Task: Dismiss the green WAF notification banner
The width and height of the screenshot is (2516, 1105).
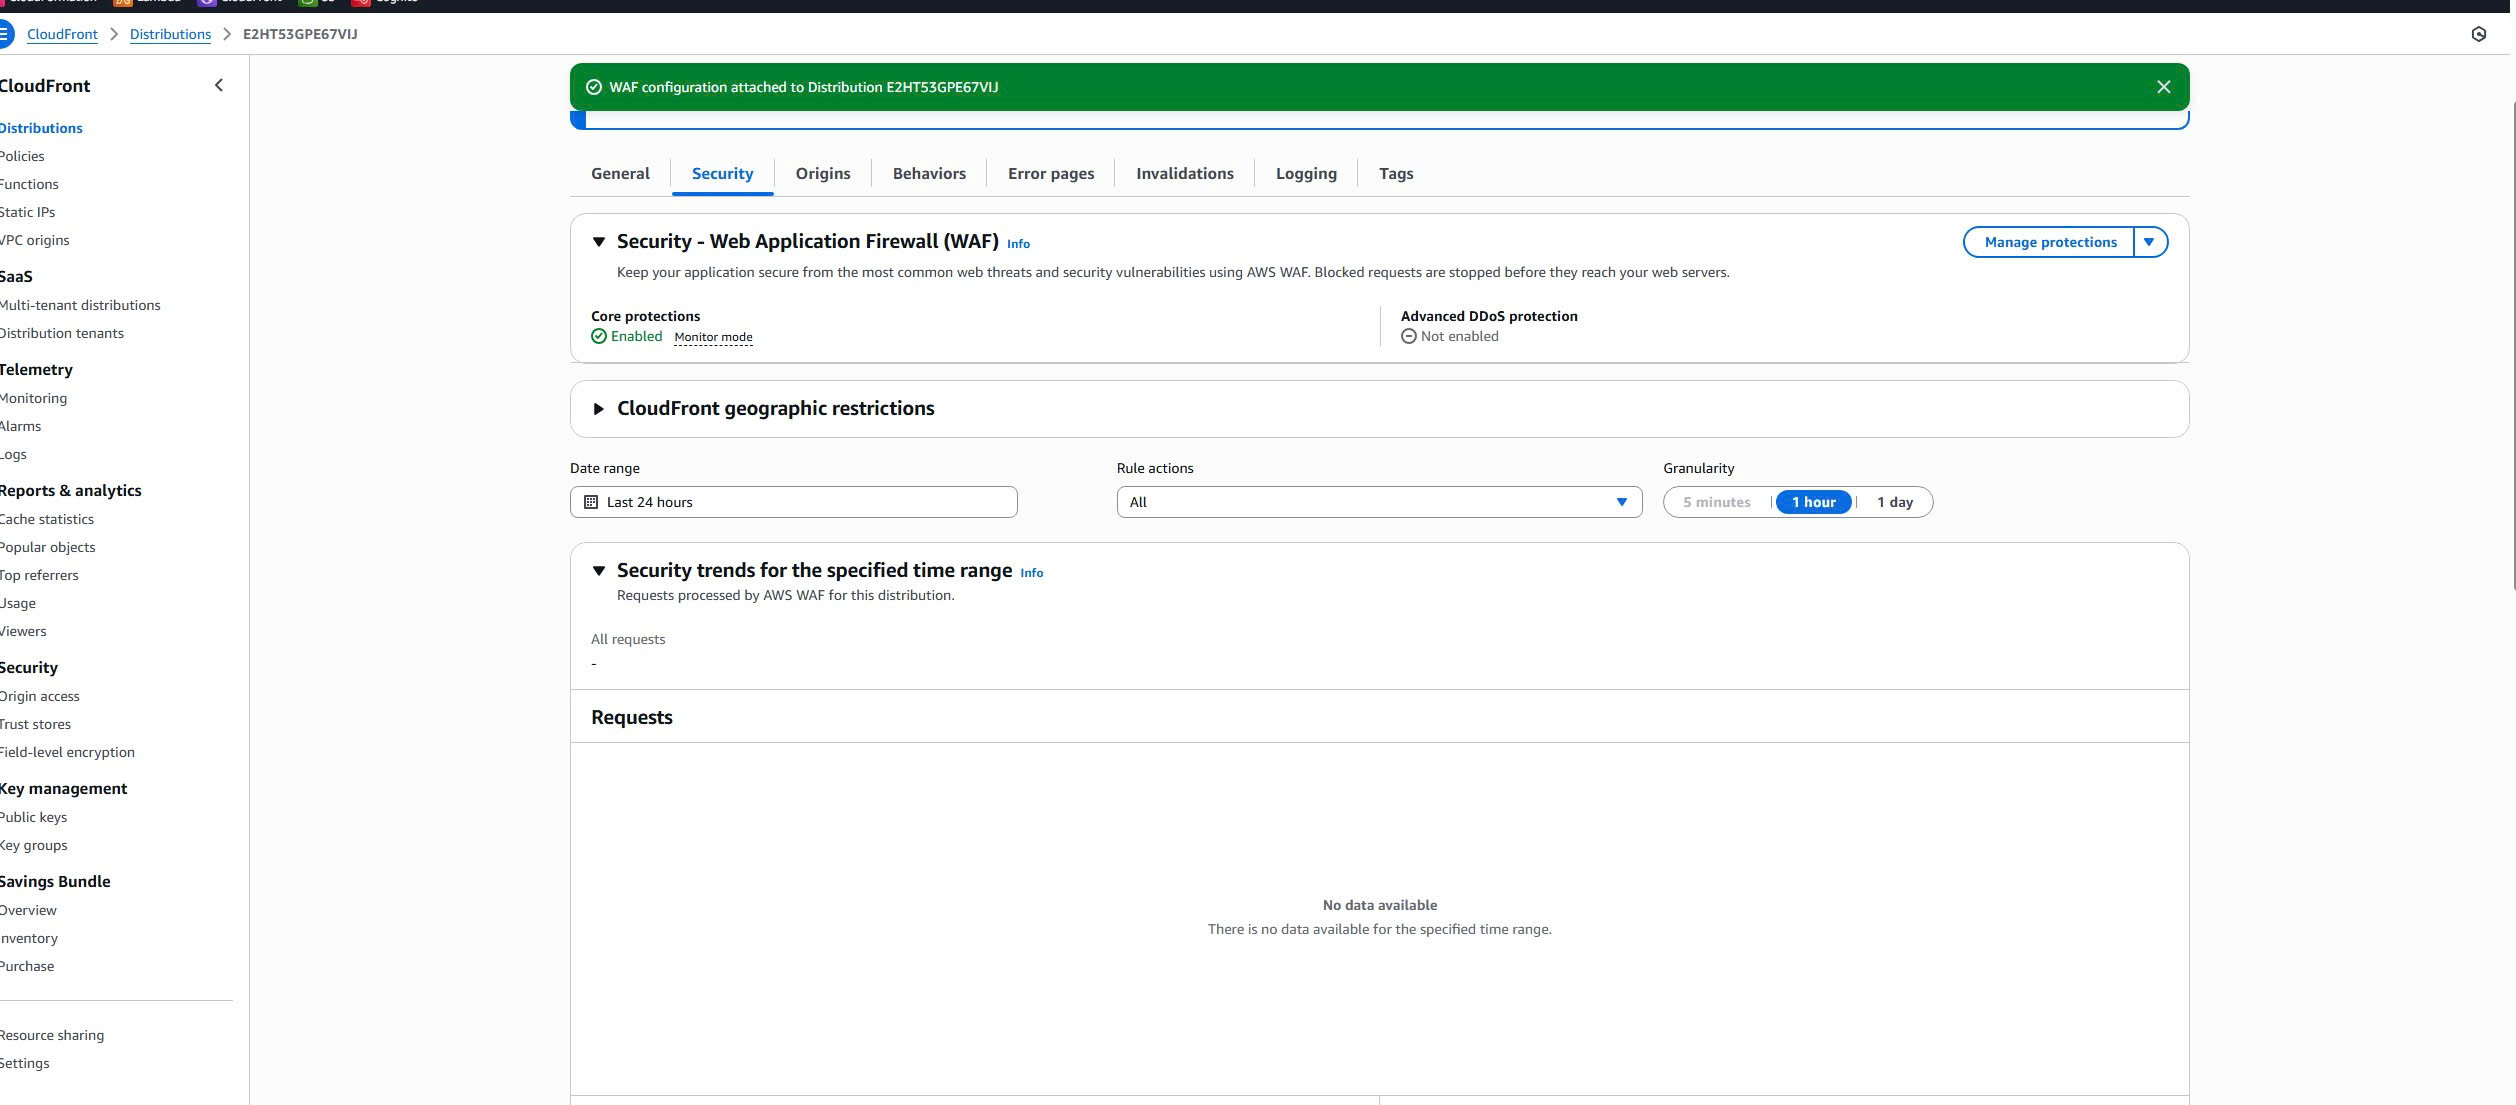Action: pos(2163,87)
